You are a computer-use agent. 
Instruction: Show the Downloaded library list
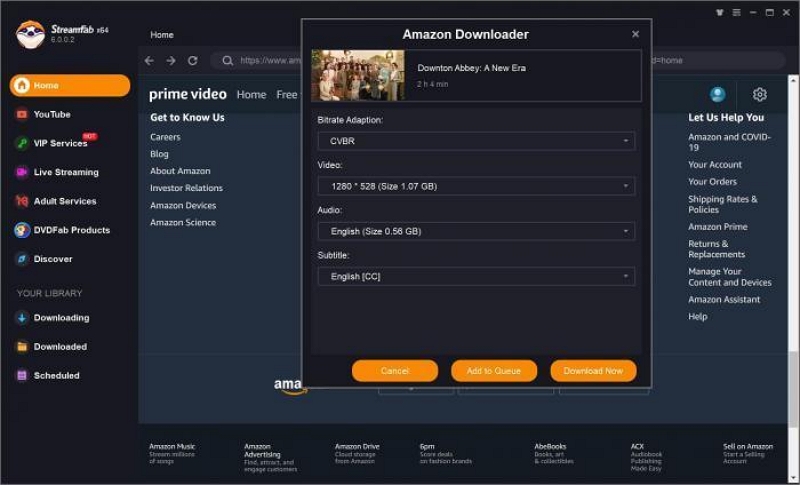click(x=60, y=347)
